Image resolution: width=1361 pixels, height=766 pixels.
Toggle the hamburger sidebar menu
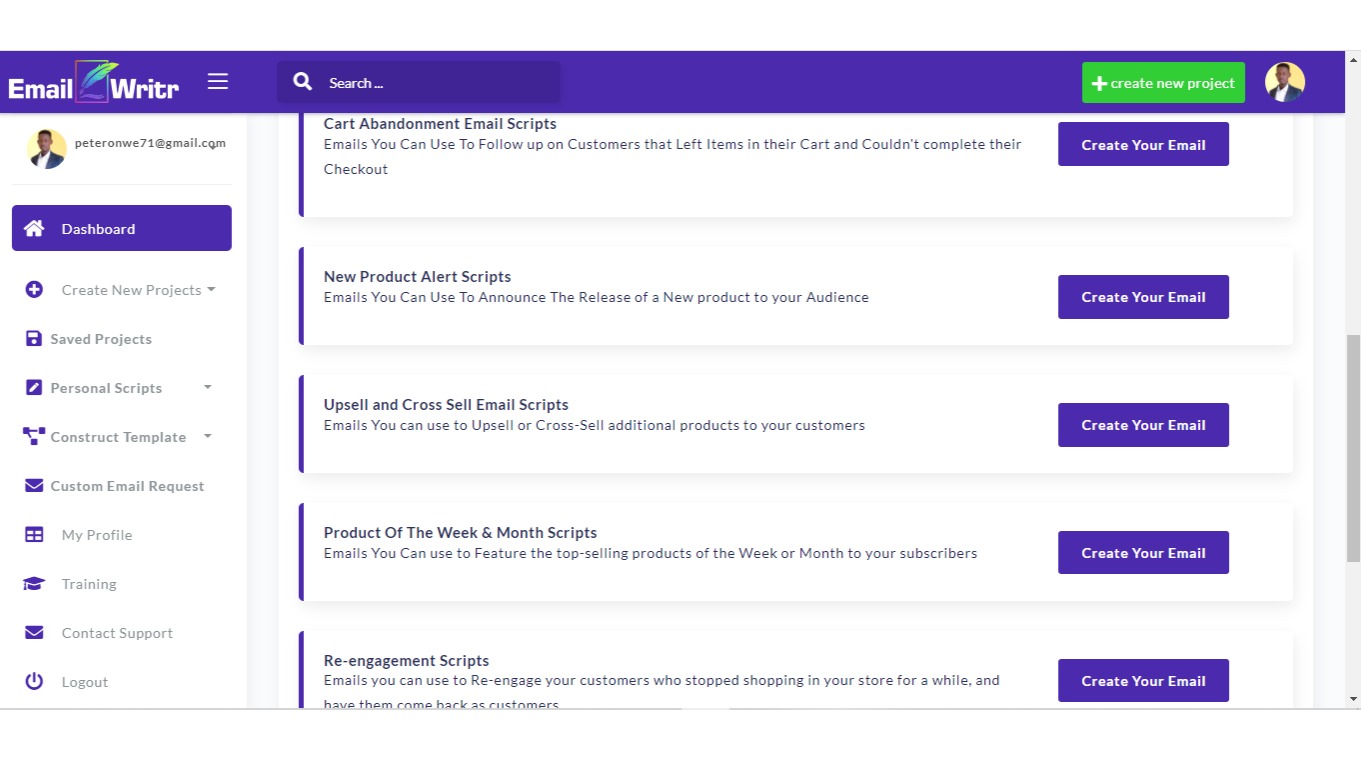coord(218,82)
